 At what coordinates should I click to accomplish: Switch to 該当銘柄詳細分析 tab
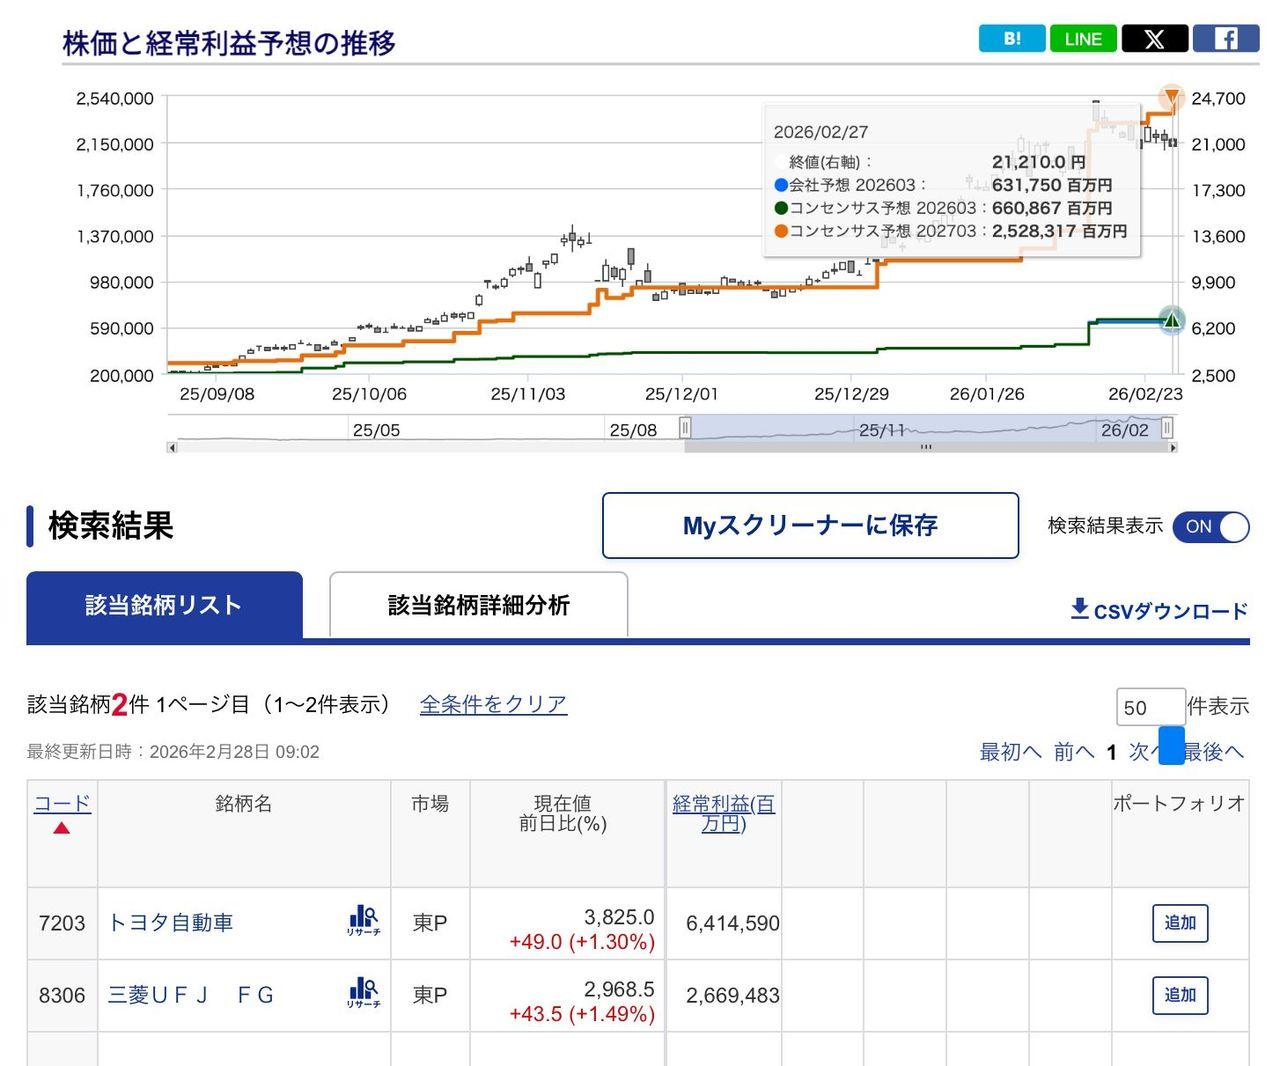tap(478, 605)
